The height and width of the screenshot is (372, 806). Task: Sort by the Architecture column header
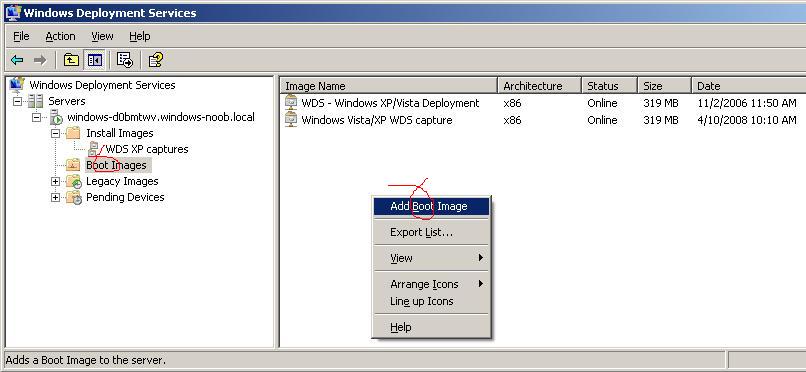pyautogui.click(x=539, y=86)
